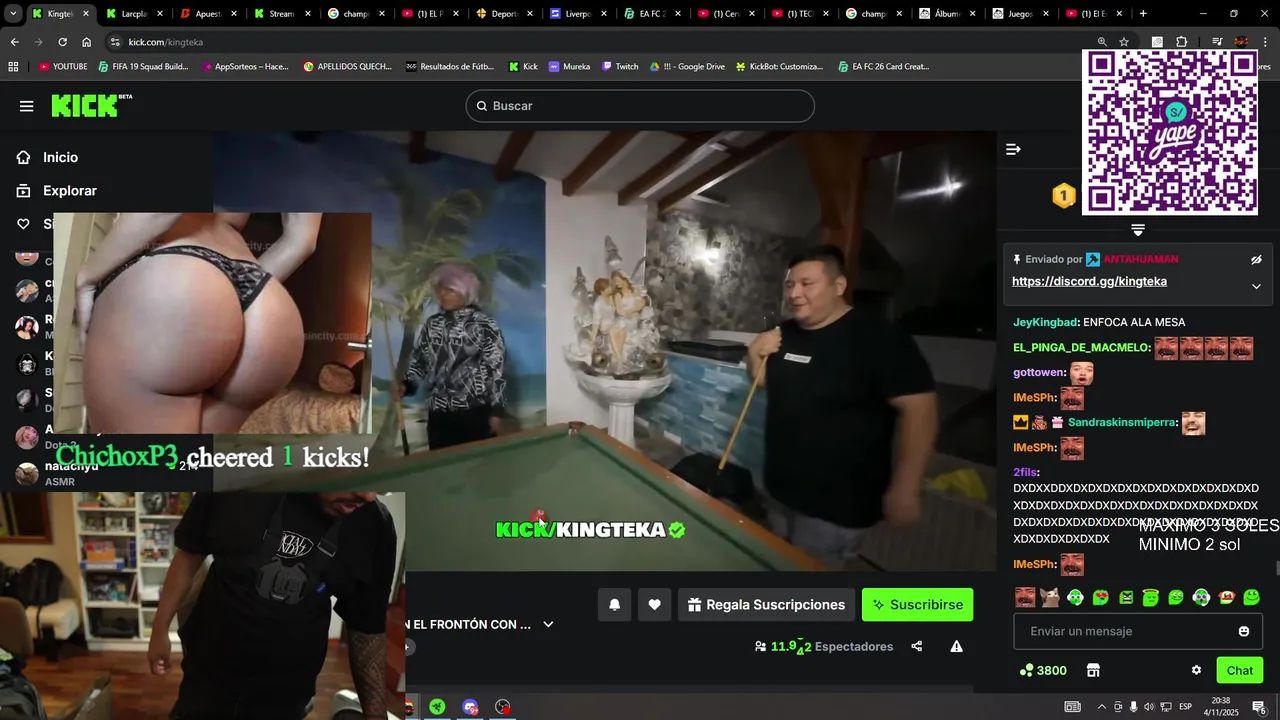Click the green Chat send button
This screenshot has height=720, width=1280.
(1240, 670)
